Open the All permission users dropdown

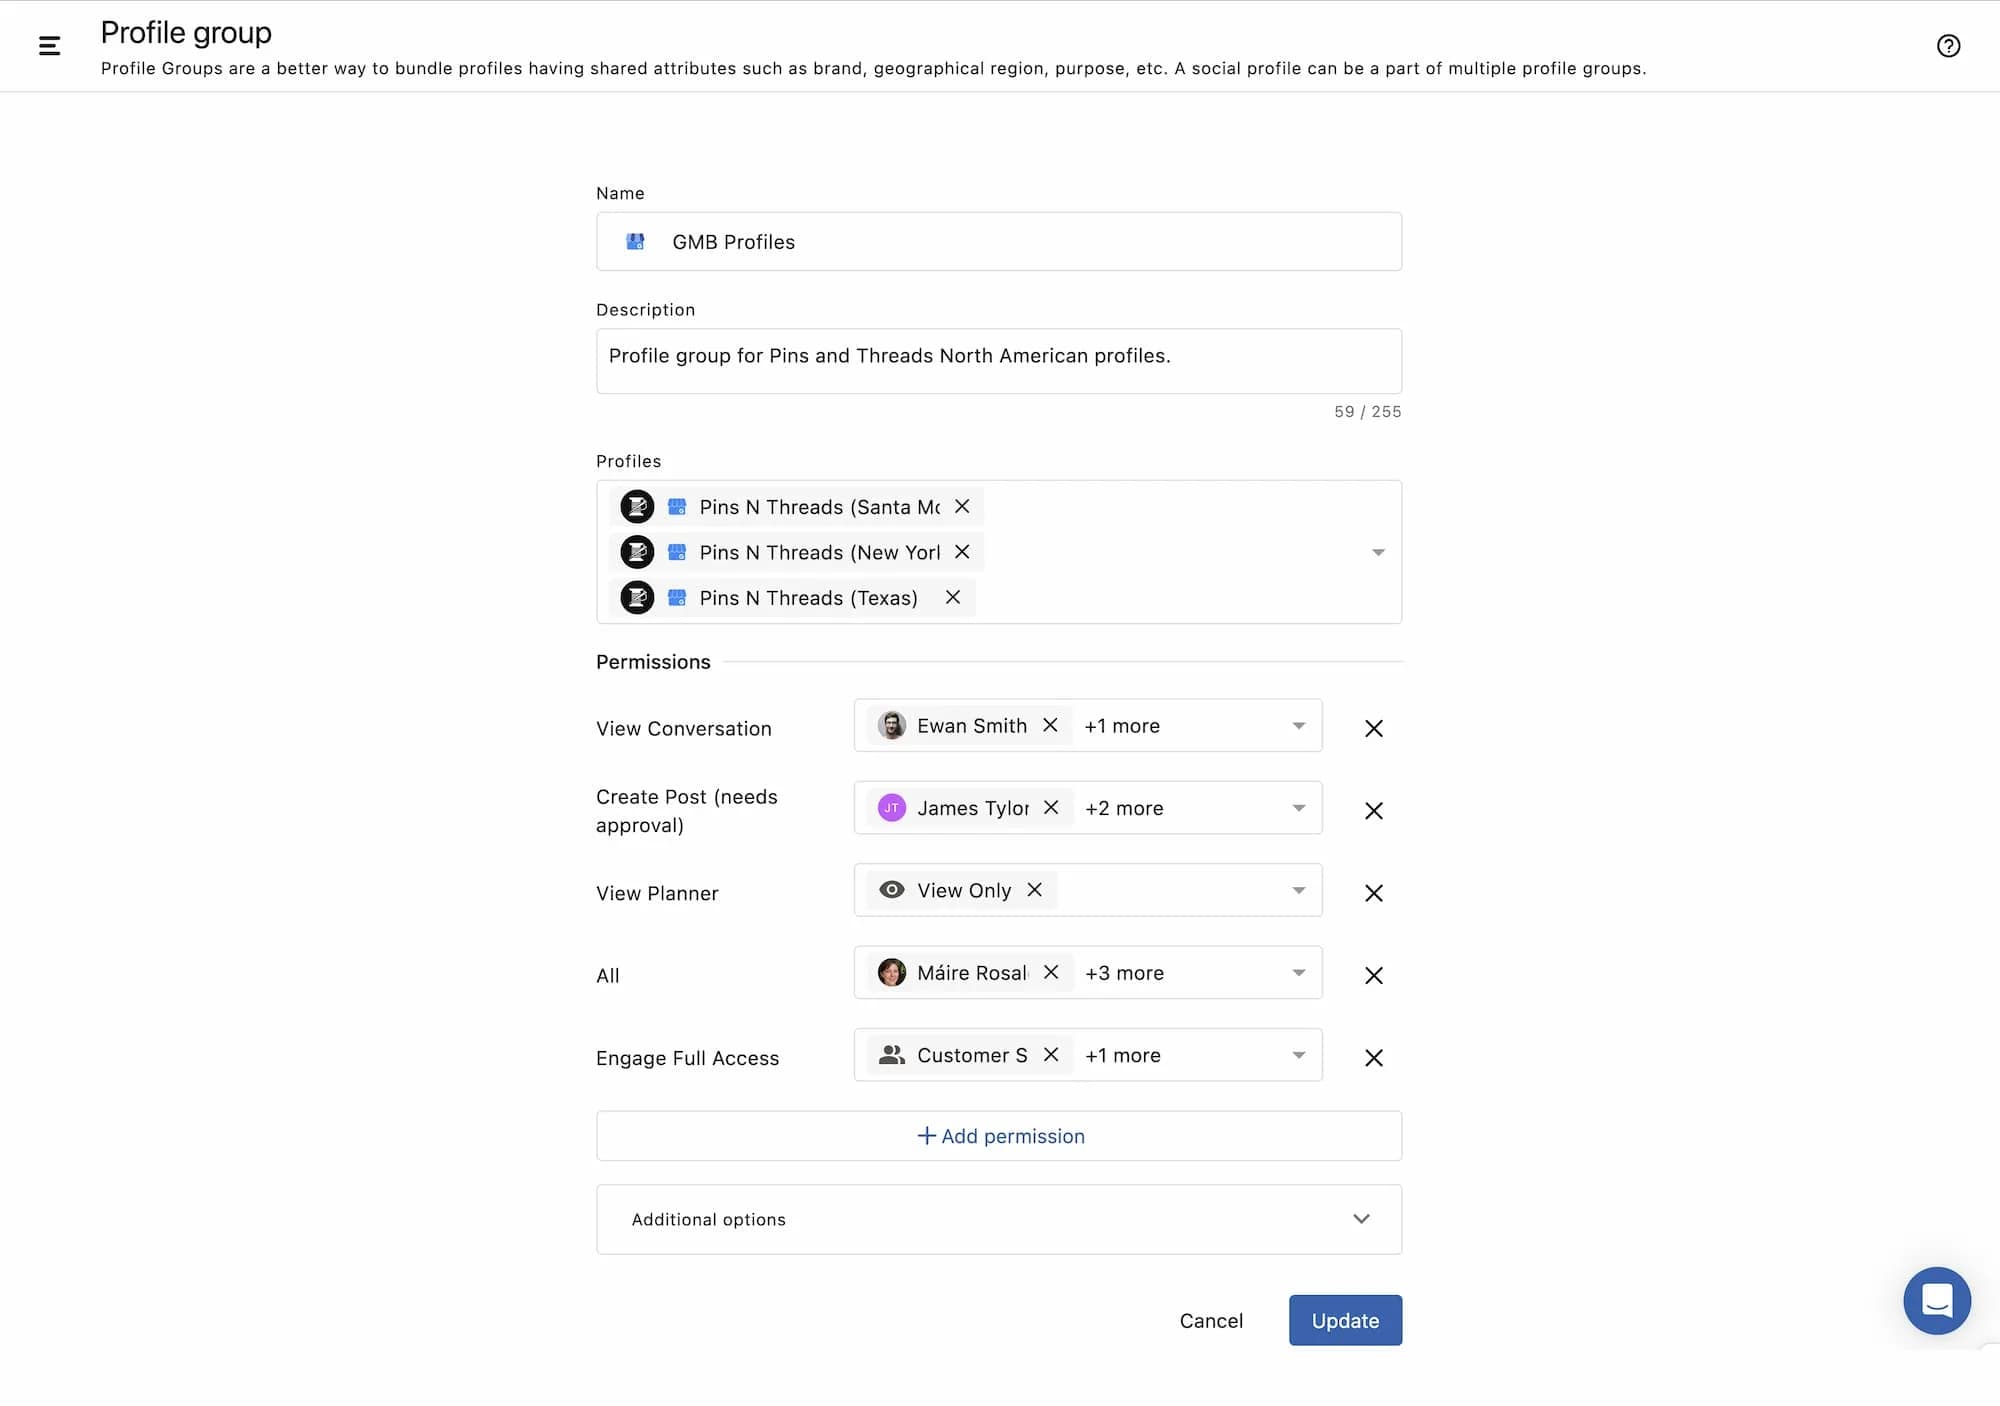click(x=1298, y=972)
